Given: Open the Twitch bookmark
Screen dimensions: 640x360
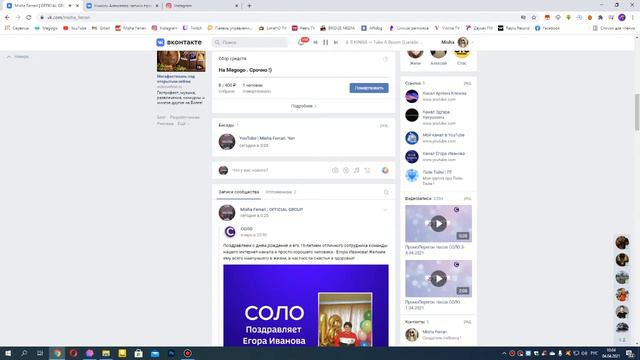Looking at the screenshot, I should coord(192,28).
